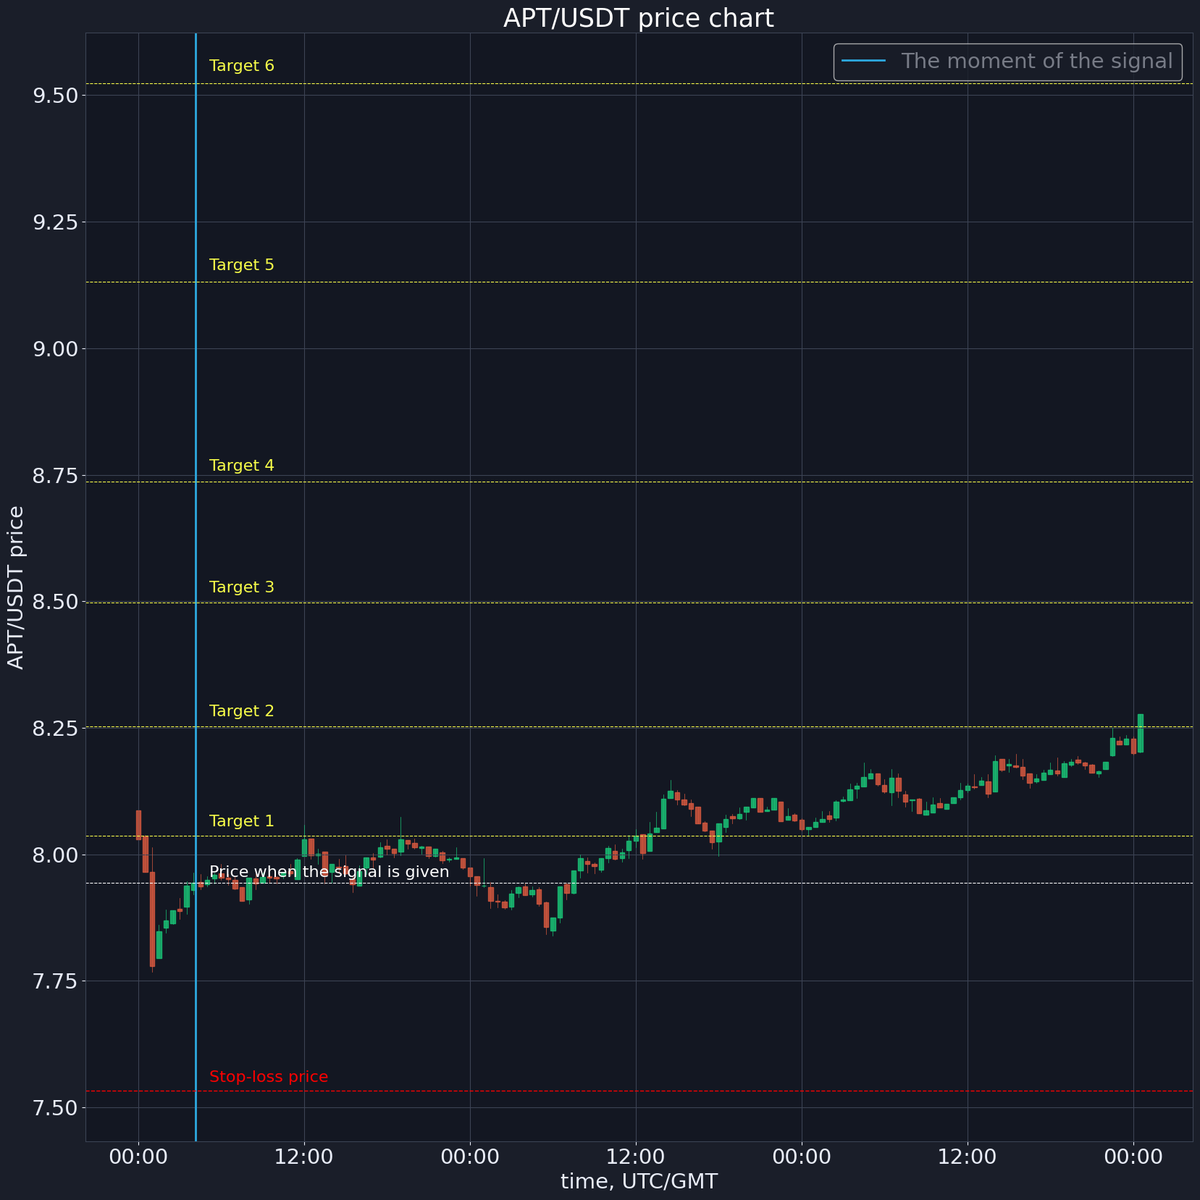Click the 8.00 y-axis tick label
Image resolution: width=1200 pixels, height=1200 pixels.
tap(55, 855)
